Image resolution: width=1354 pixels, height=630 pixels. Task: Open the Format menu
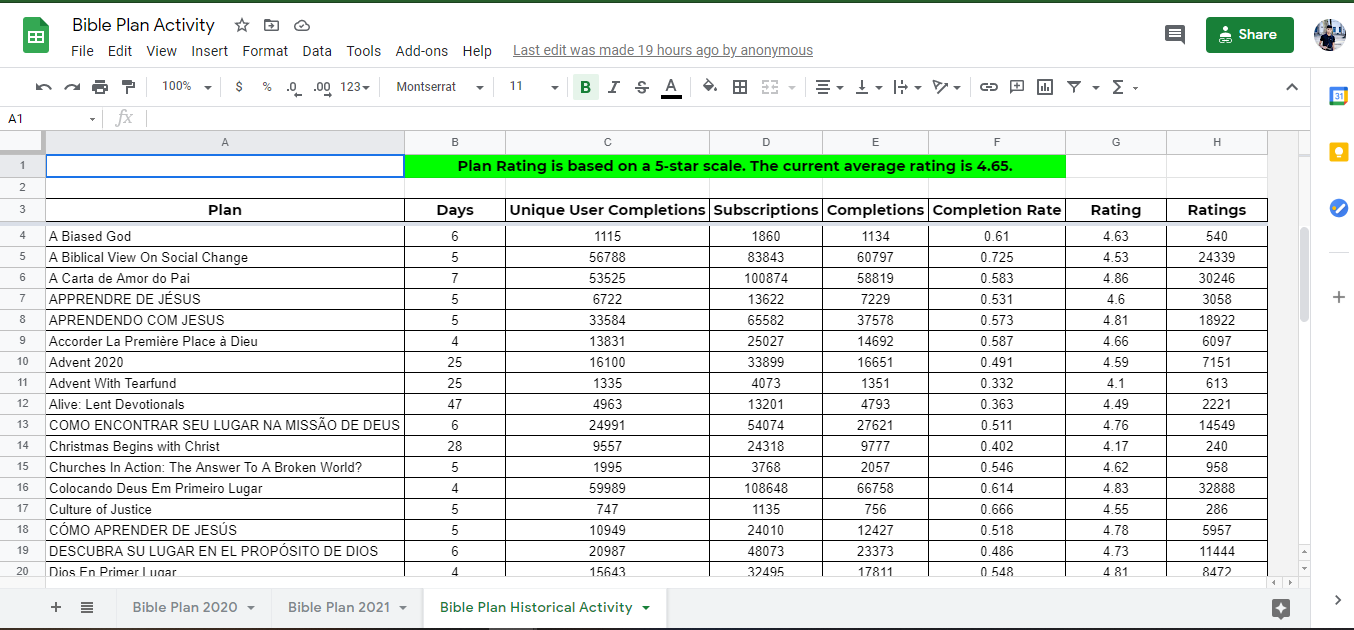pyautogui.click(x=265, y=51)
